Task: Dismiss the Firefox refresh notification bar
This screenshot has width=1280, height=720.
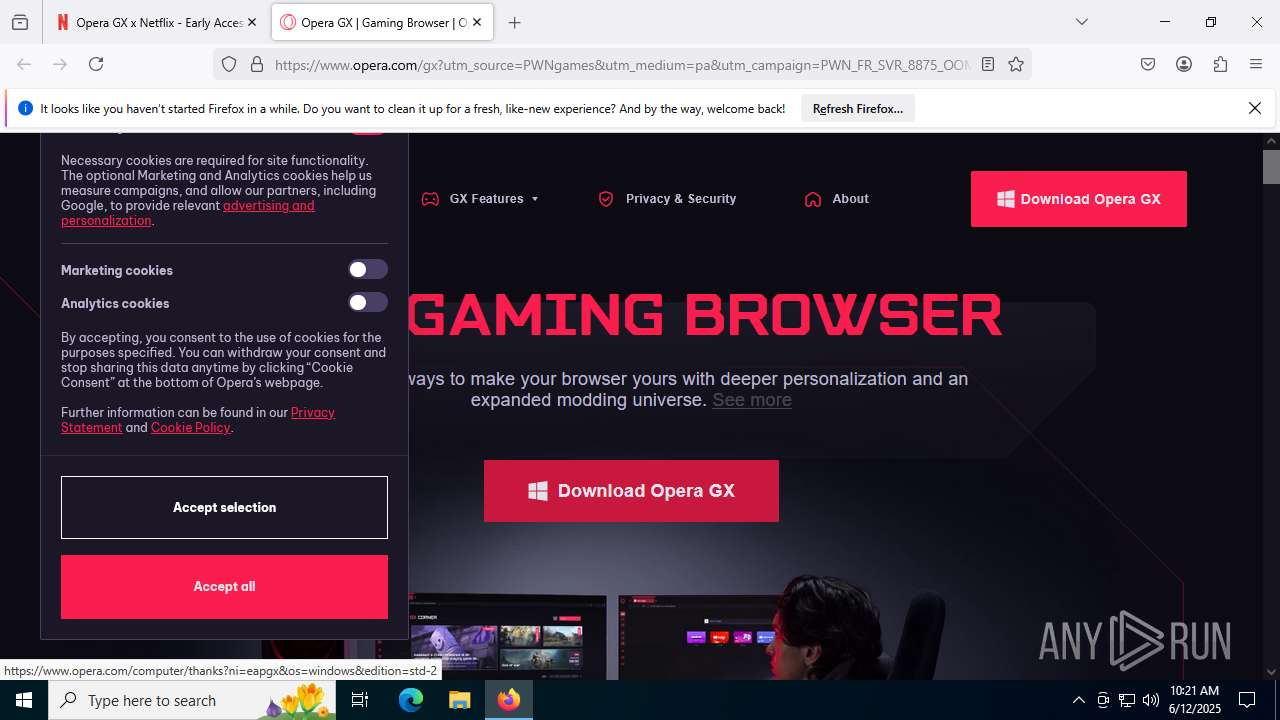Action: (x=1255, y=108)
